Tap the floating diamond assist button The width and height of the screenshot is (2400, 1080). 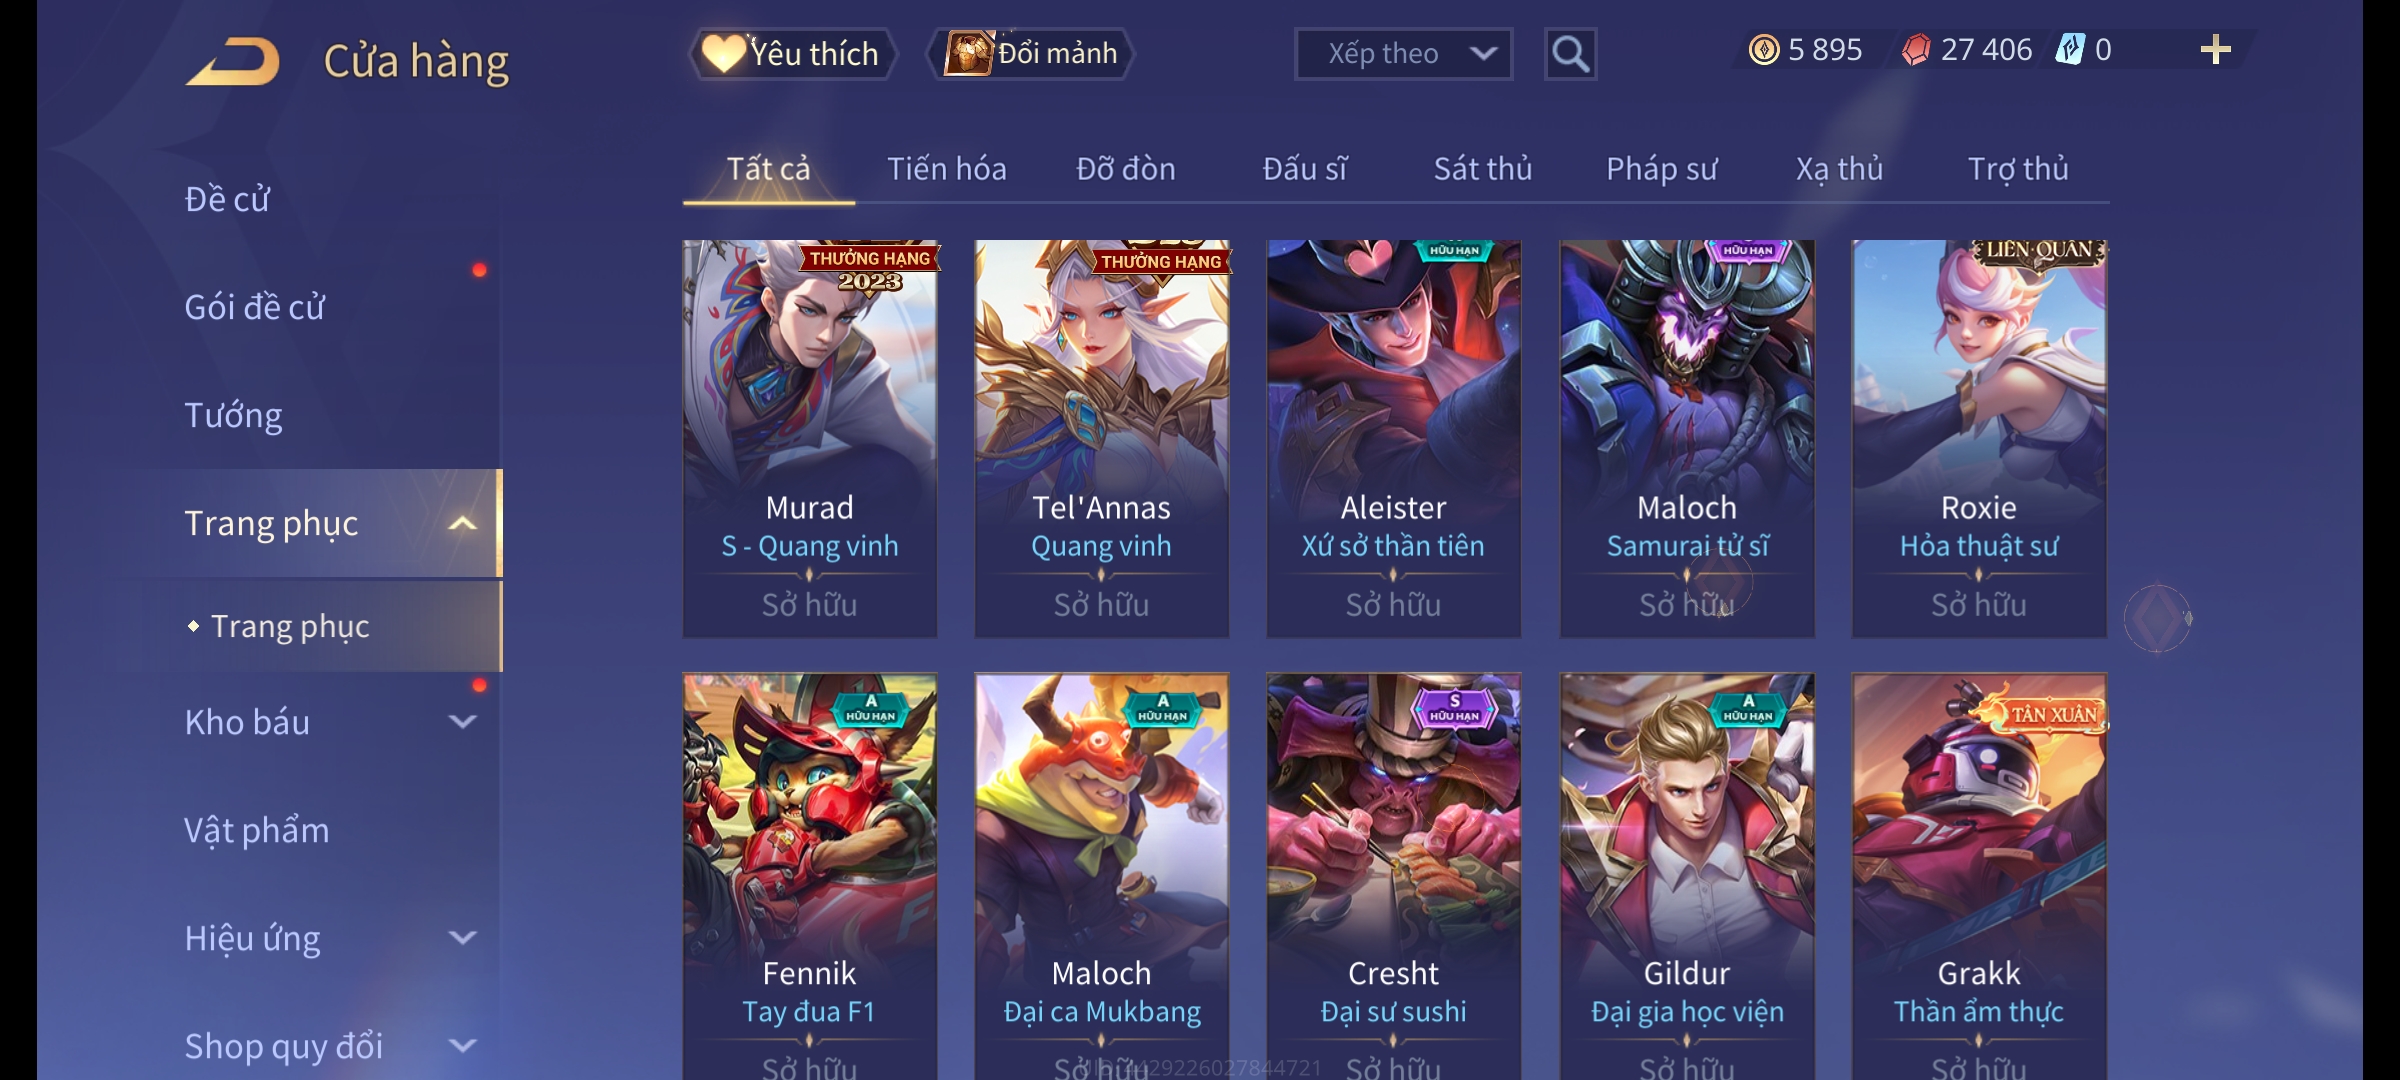[x=2158, y=618]
